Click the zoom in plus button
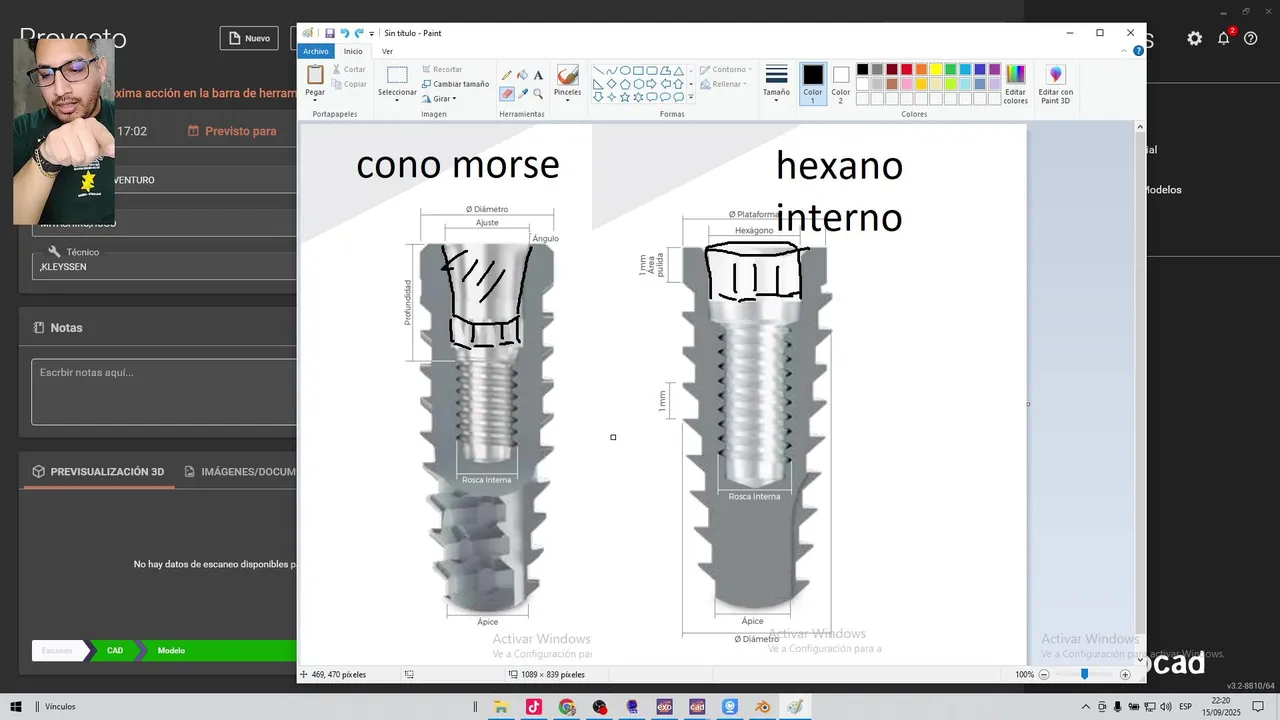Image resolution: width=1280 pixels, height=720 pixels. (1125, 675)
